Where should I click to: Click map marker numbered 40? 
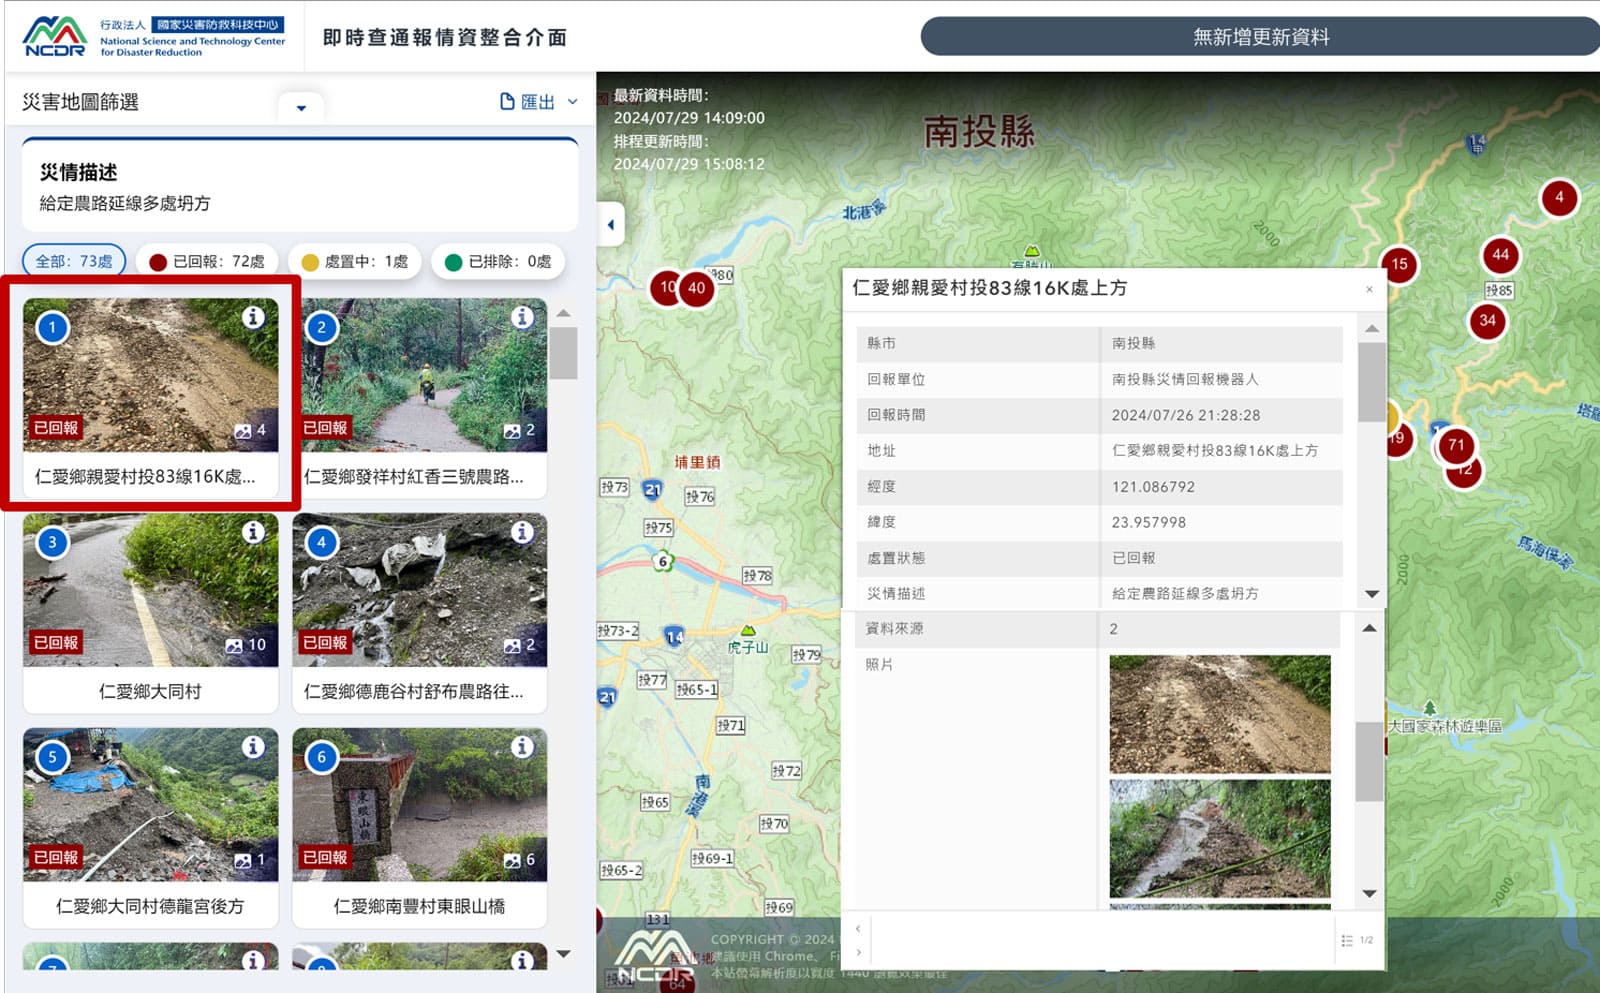click(x=696, y=288)
